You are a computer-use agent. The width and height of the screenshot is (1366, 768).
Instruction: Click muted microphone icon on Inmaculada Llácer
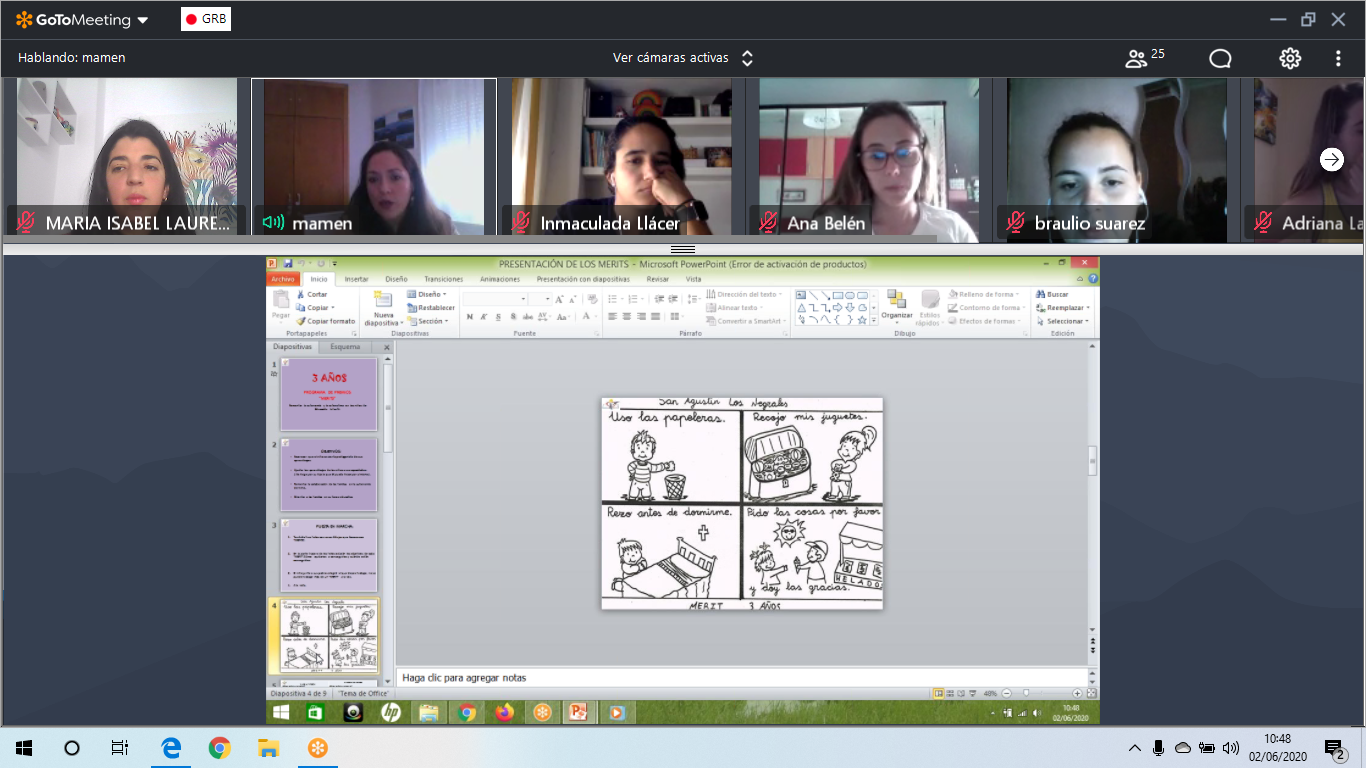tap(521, 222)
